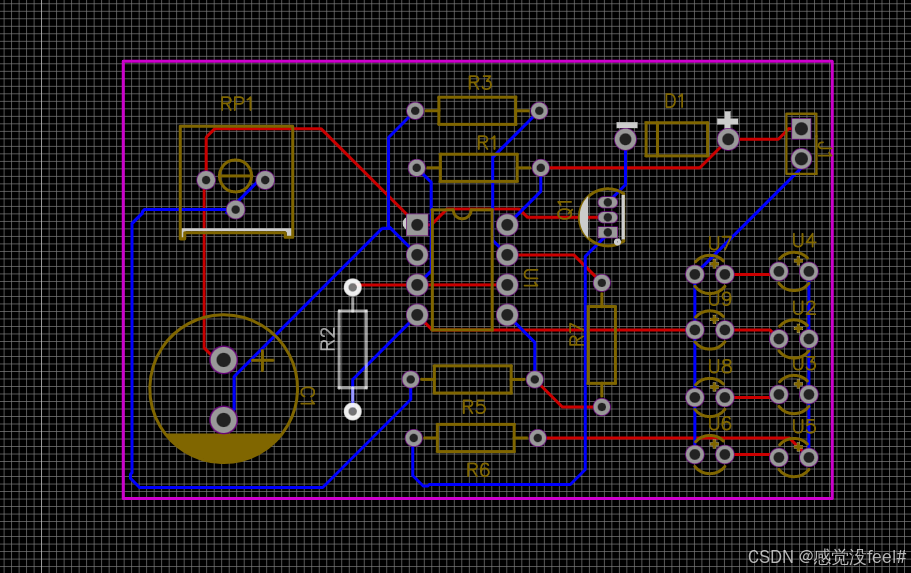The height and width of the screenshot is (573, 911).
Task: Select the U4 designator label
Action: tap(804, 241)
